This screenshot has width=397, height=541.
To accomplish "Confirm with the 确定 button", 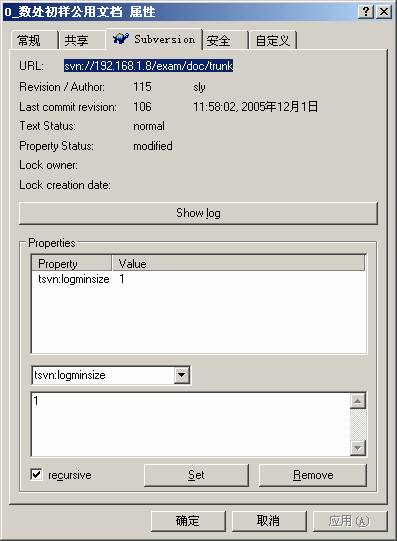I will (188, 521).
